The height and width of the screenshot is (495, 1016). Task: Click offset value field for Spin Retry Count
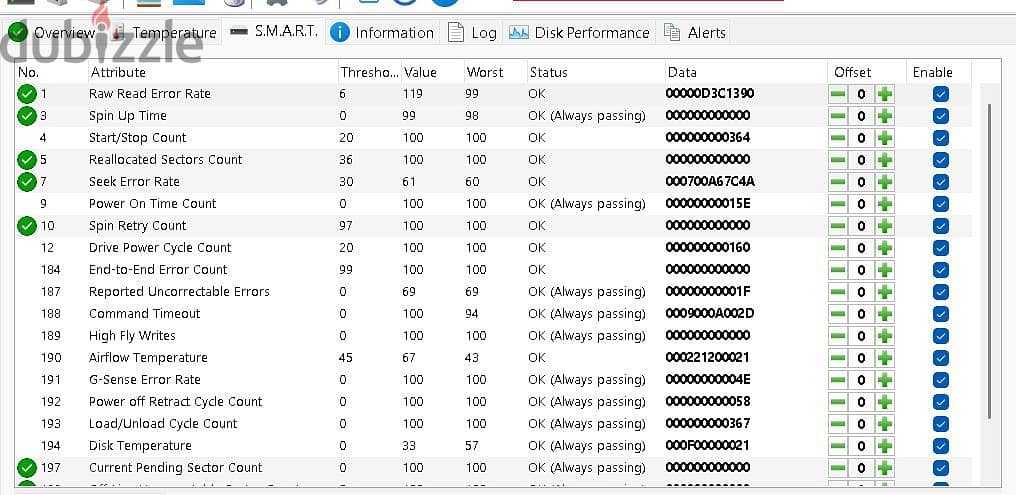(861, 226)
